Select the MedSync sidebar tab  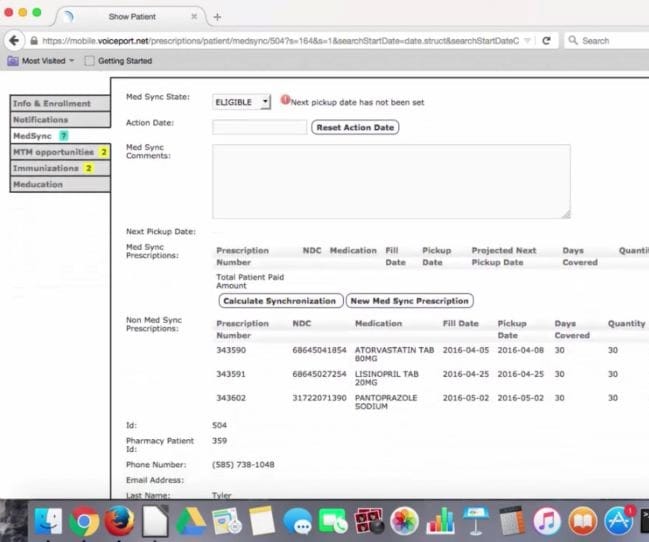tap(60, 136)
